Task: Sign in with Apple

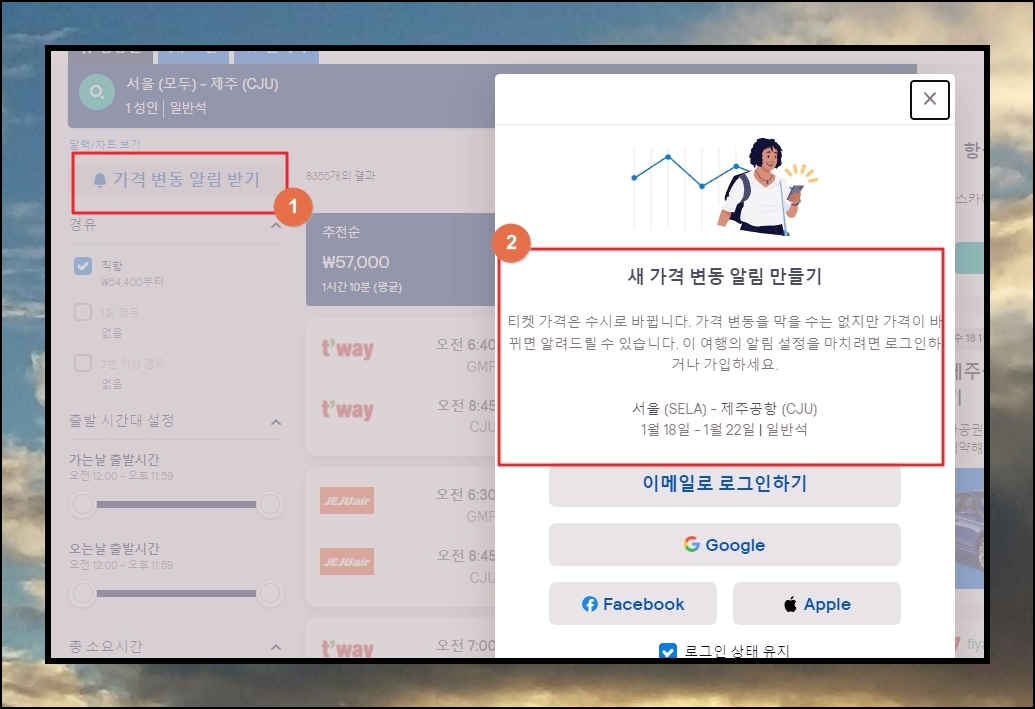Action: coord(817,603)
